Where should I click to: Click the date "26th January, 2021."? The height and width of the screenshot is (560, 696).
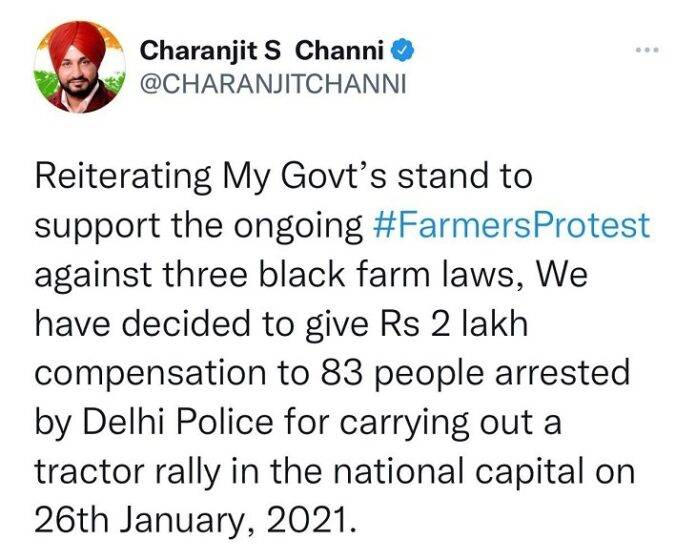coord(195,521)
